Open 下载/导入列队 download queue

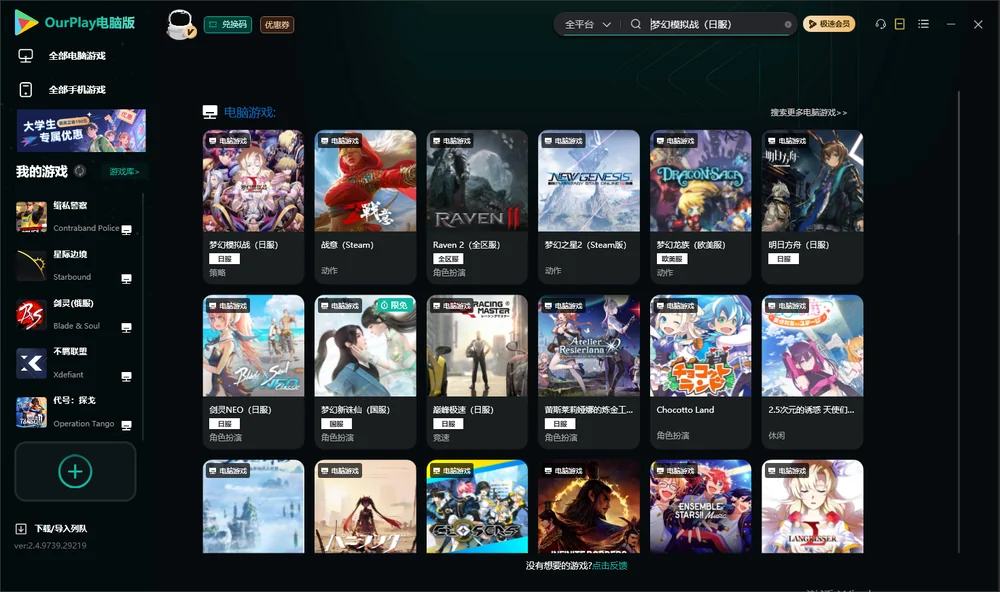point(51,529)
